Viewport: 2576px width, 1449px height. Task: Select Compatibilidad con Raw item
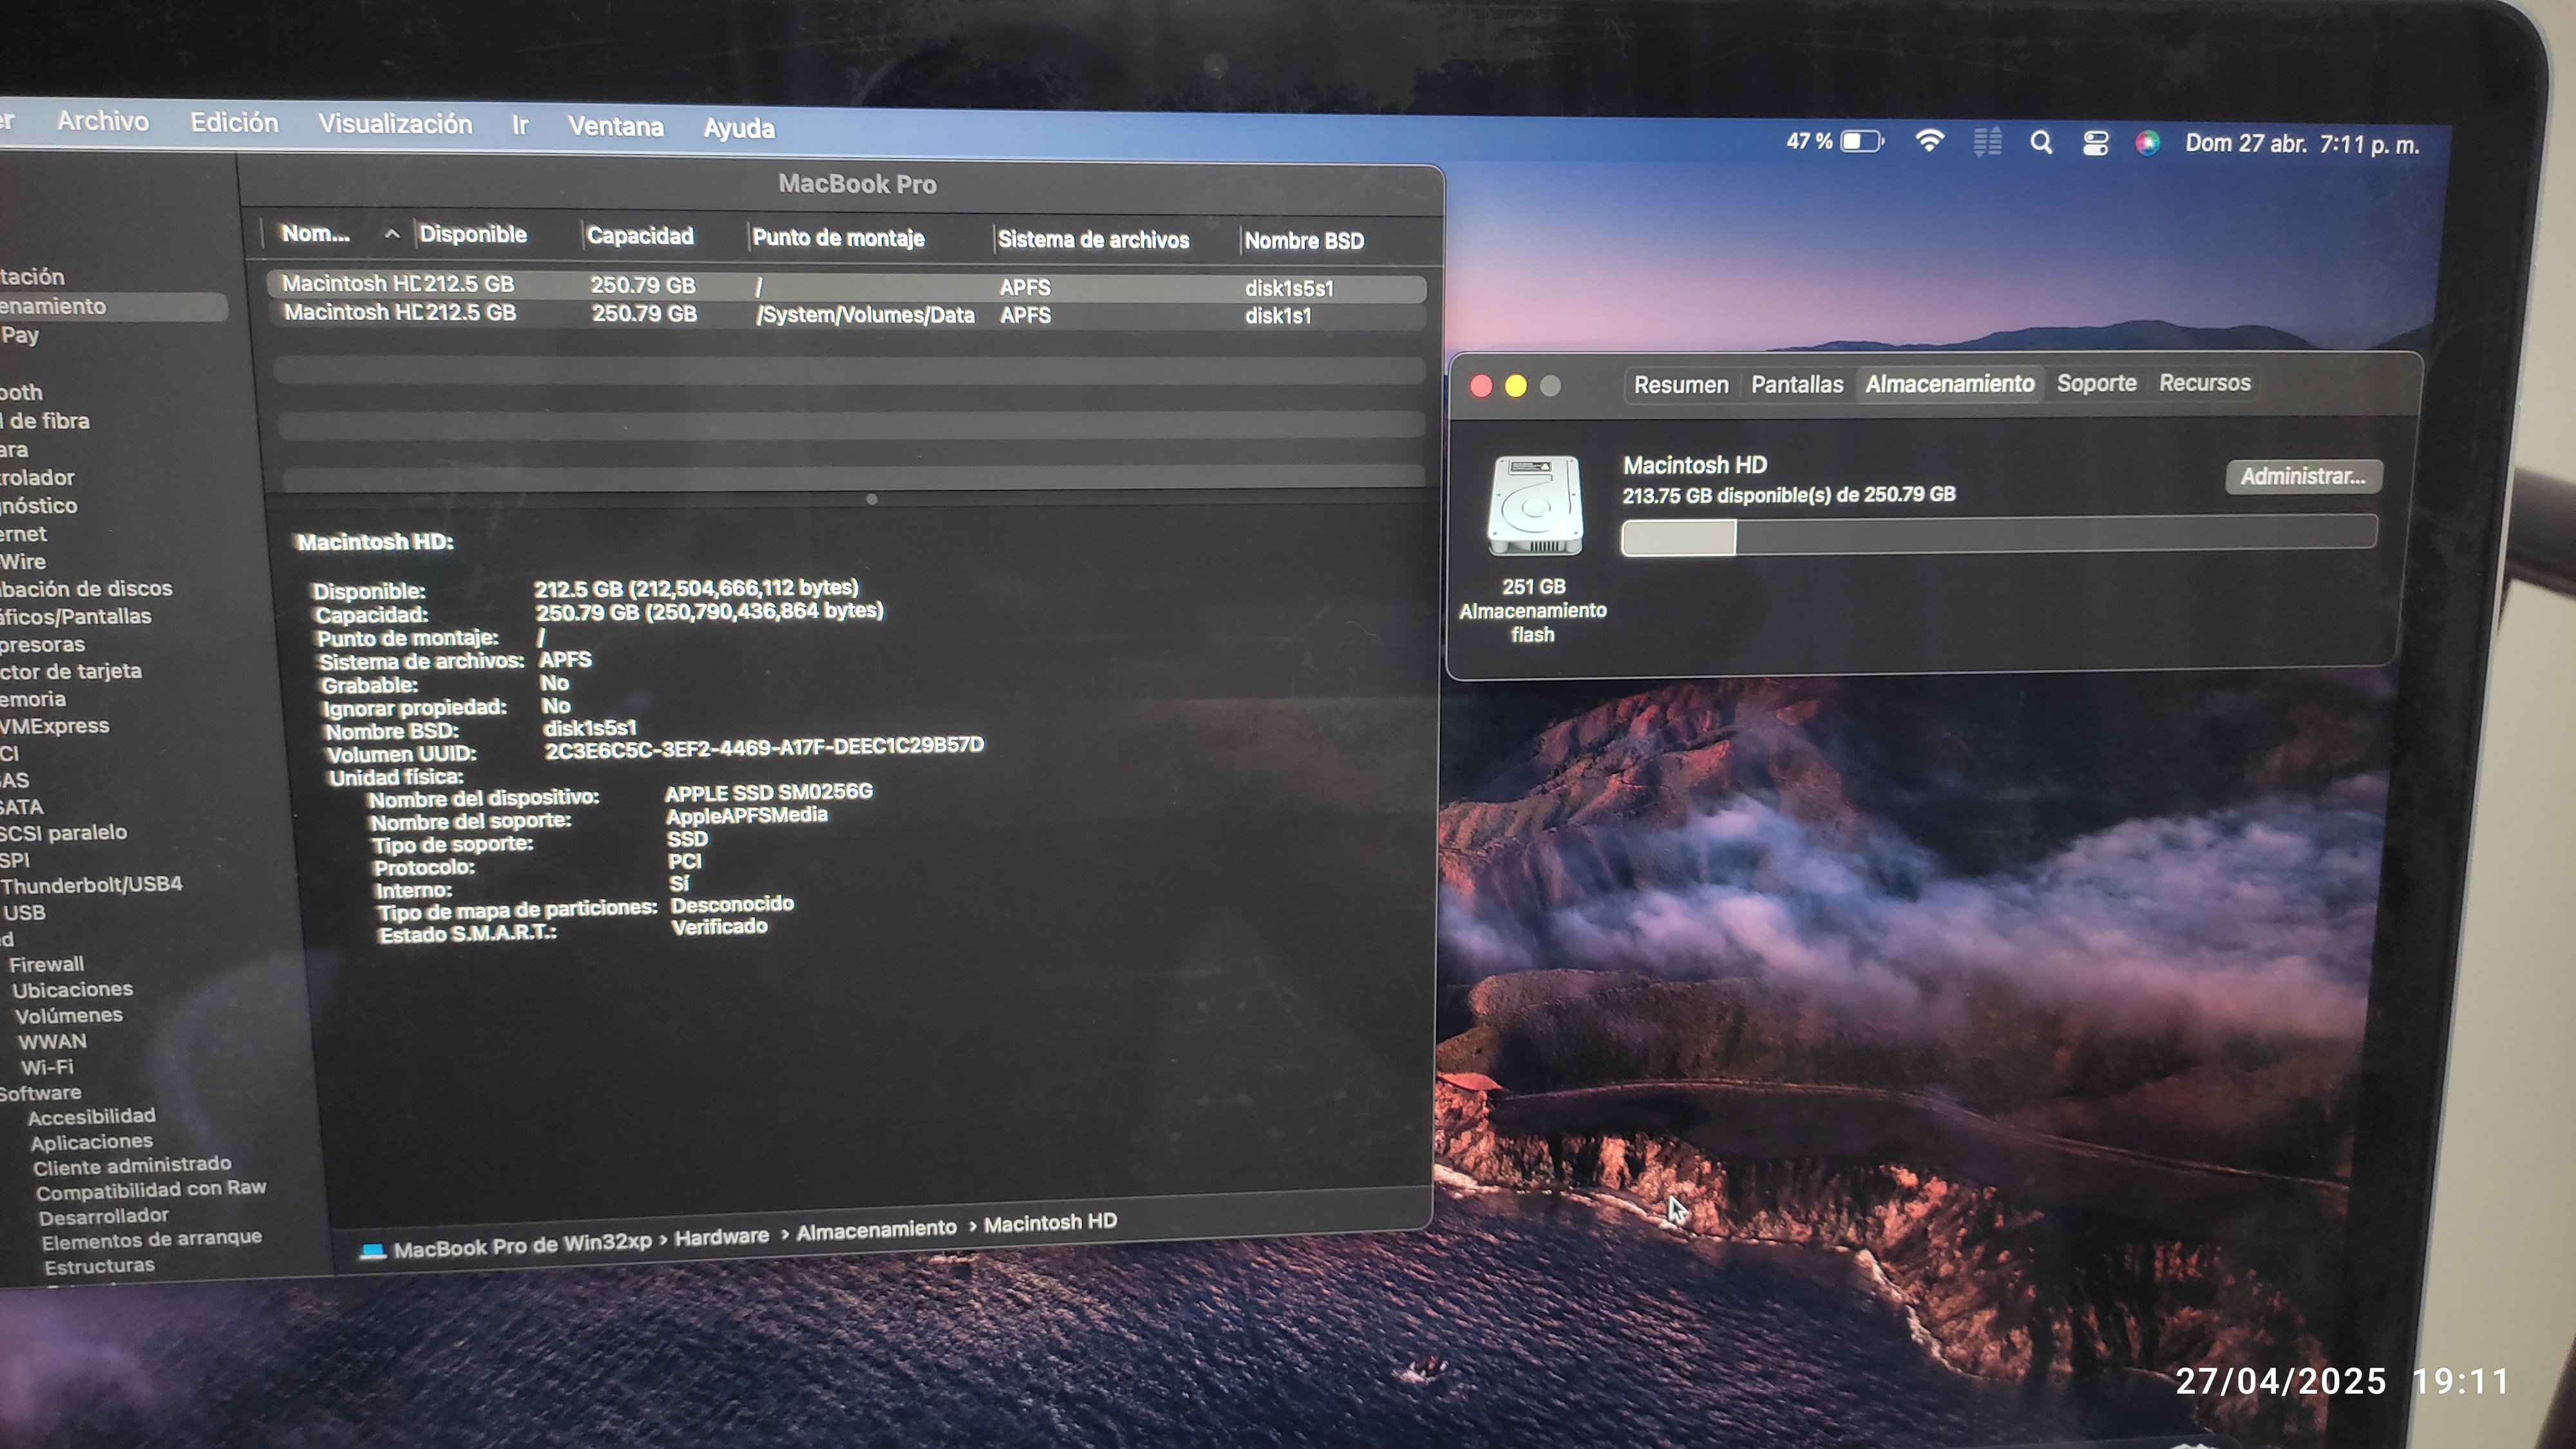(151, 1190)
